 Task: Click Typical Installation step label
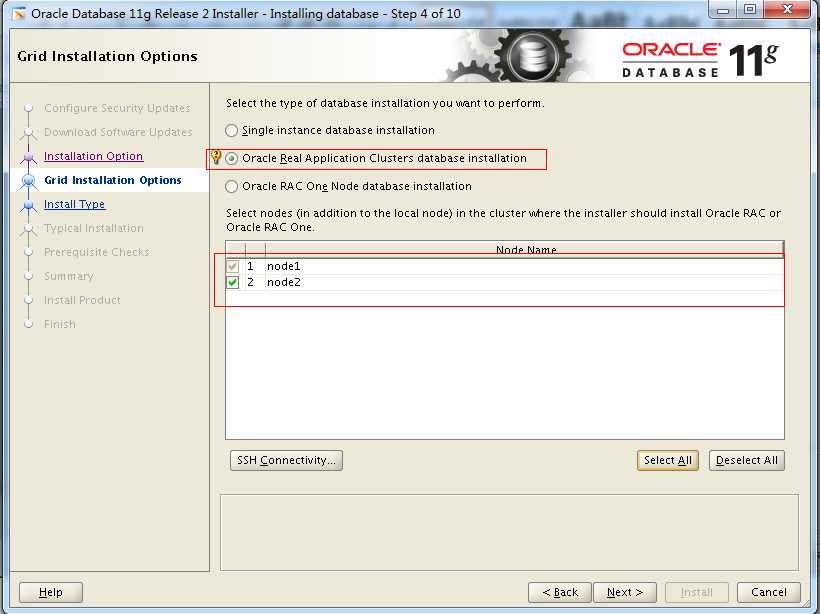point(94,229)
